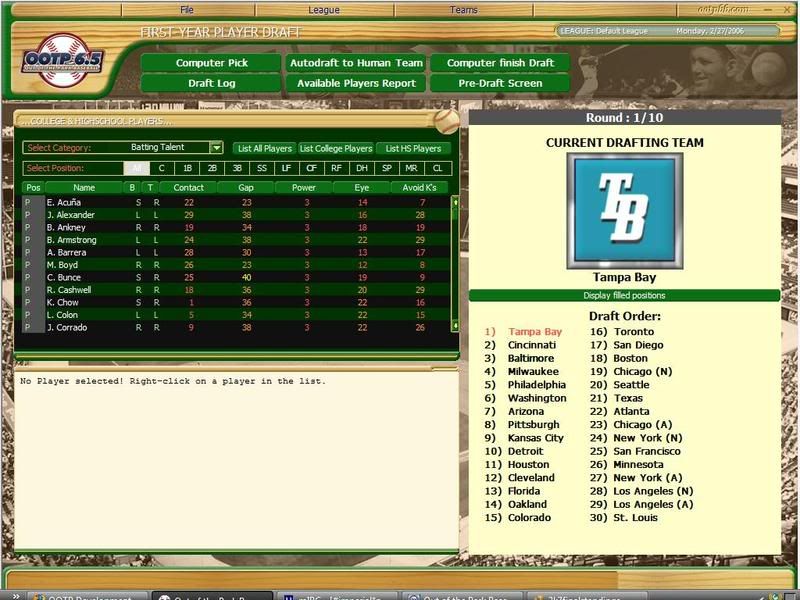Screen dimensions: 800x600
Task: Click the Display filled positions bar
Action: 624,295
